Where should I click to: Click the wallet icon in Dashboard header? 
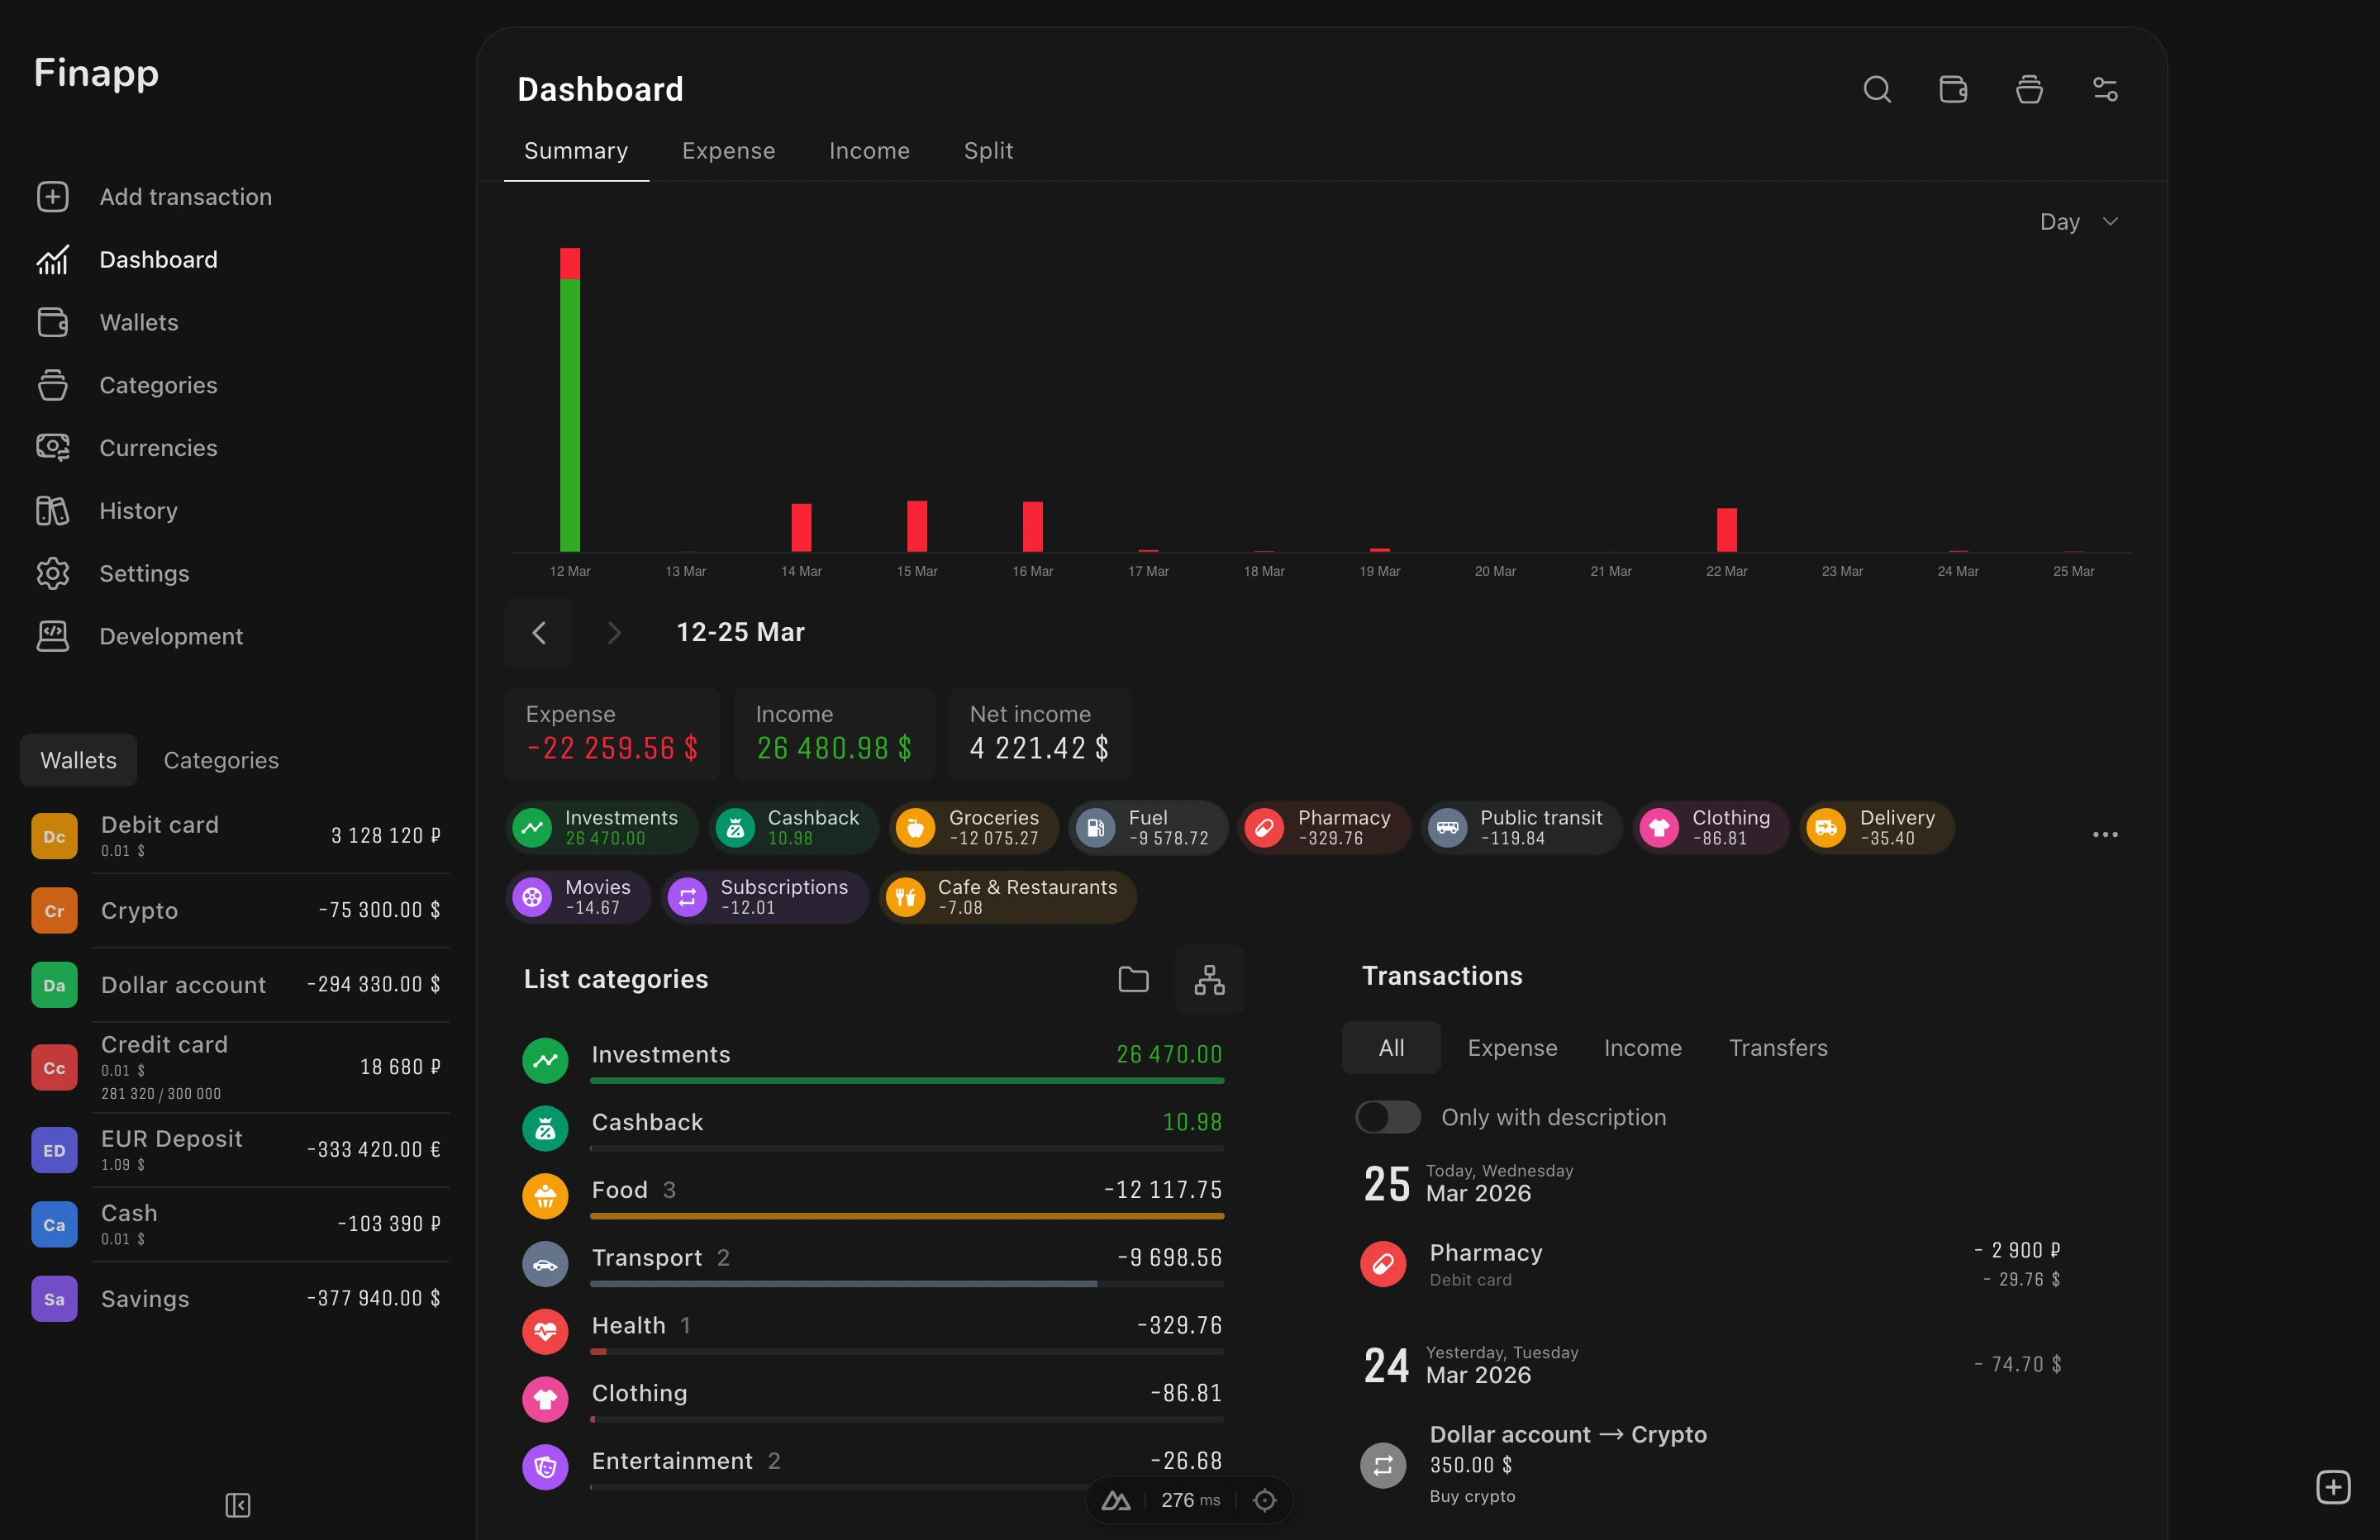[1953, 90]
